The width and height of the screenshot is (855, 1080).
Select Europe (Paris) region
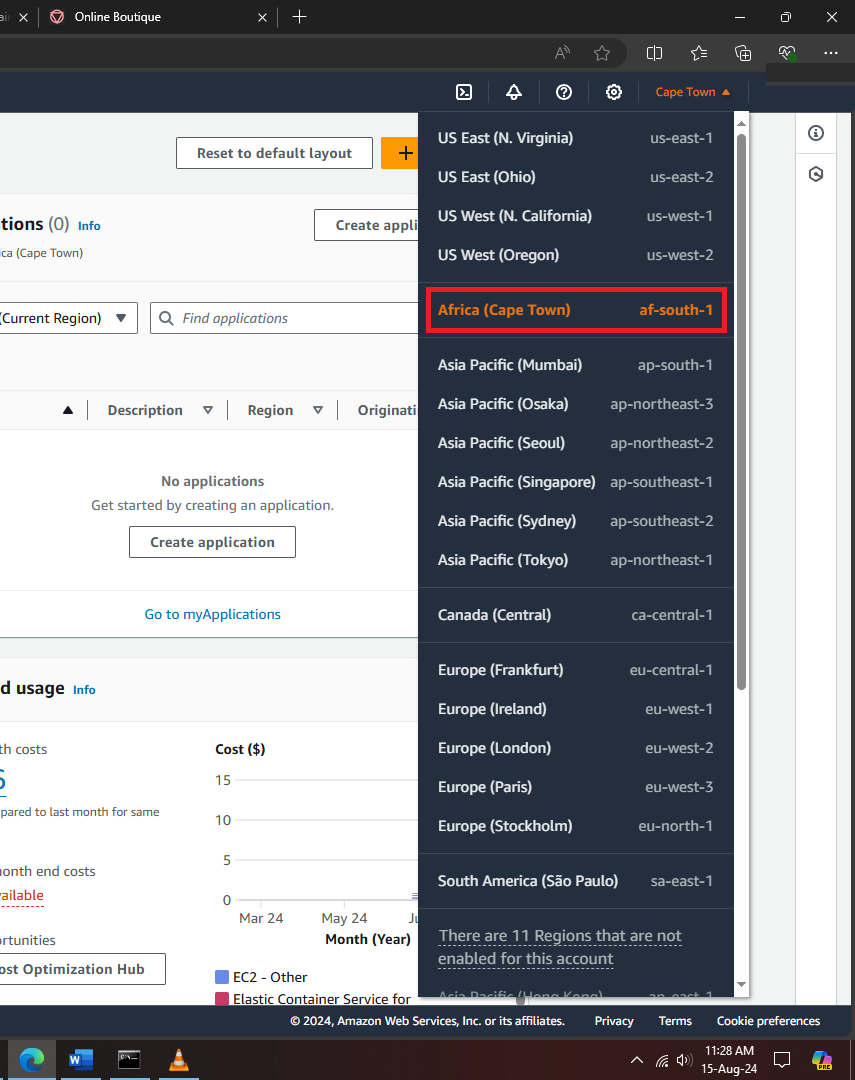pyautogui.click(x=575, y=787)
